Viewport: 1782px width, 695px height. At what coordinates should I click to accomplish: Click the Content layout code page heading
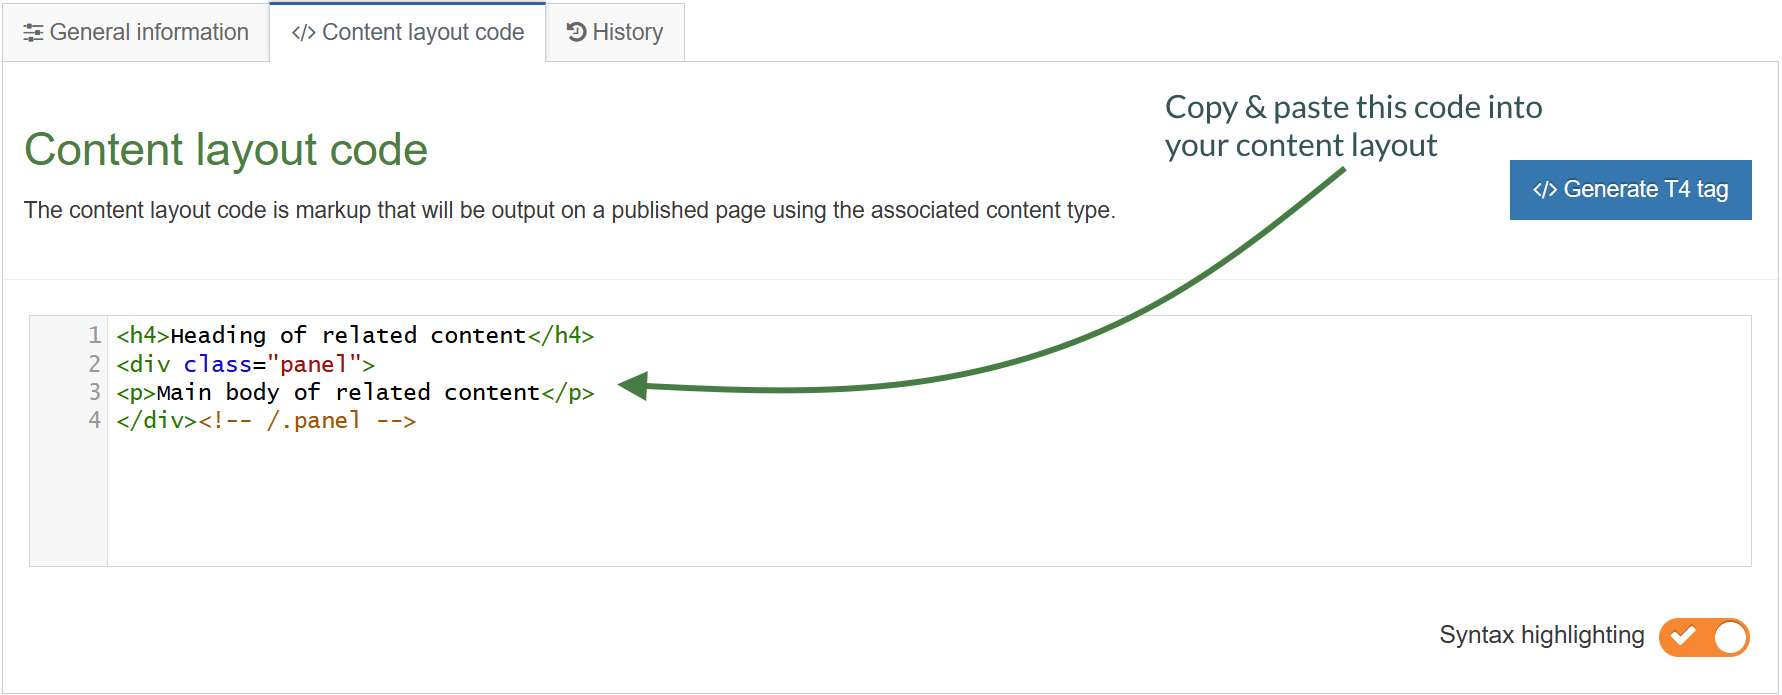pyautogui.click(x=226, y=150)
